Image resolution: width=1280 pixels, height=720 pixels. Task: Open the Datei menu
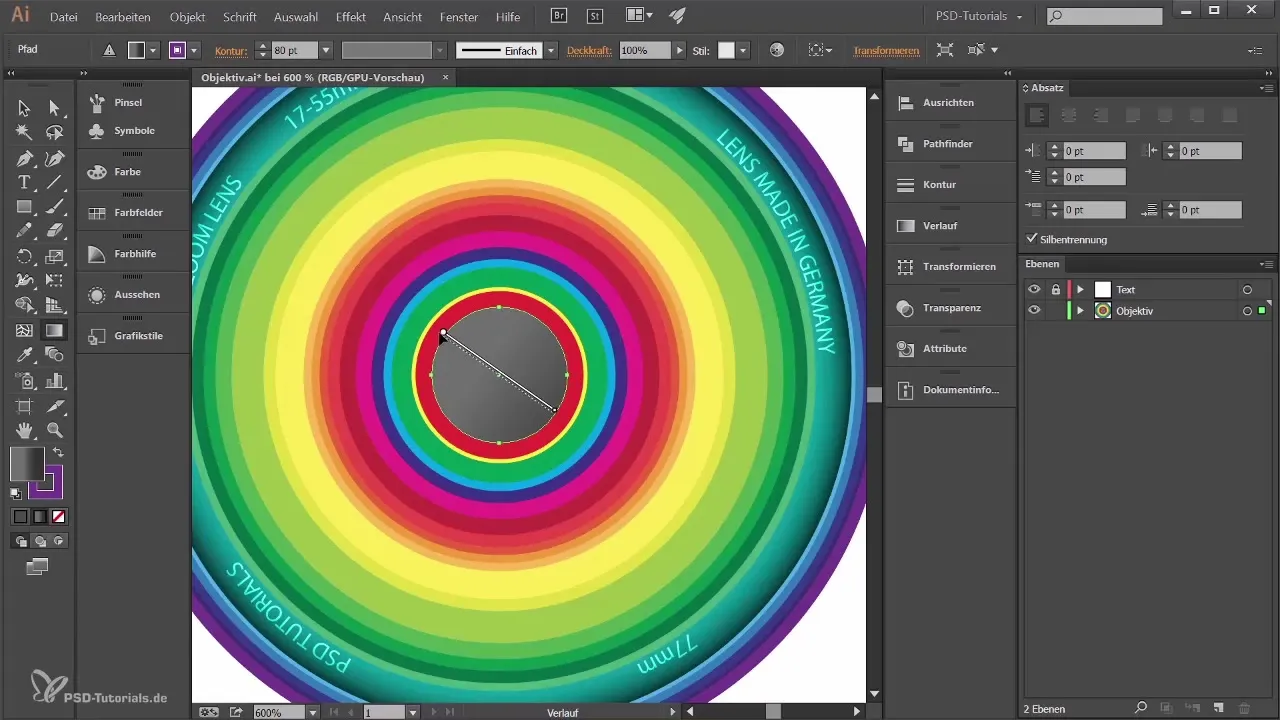click(63, 17)
